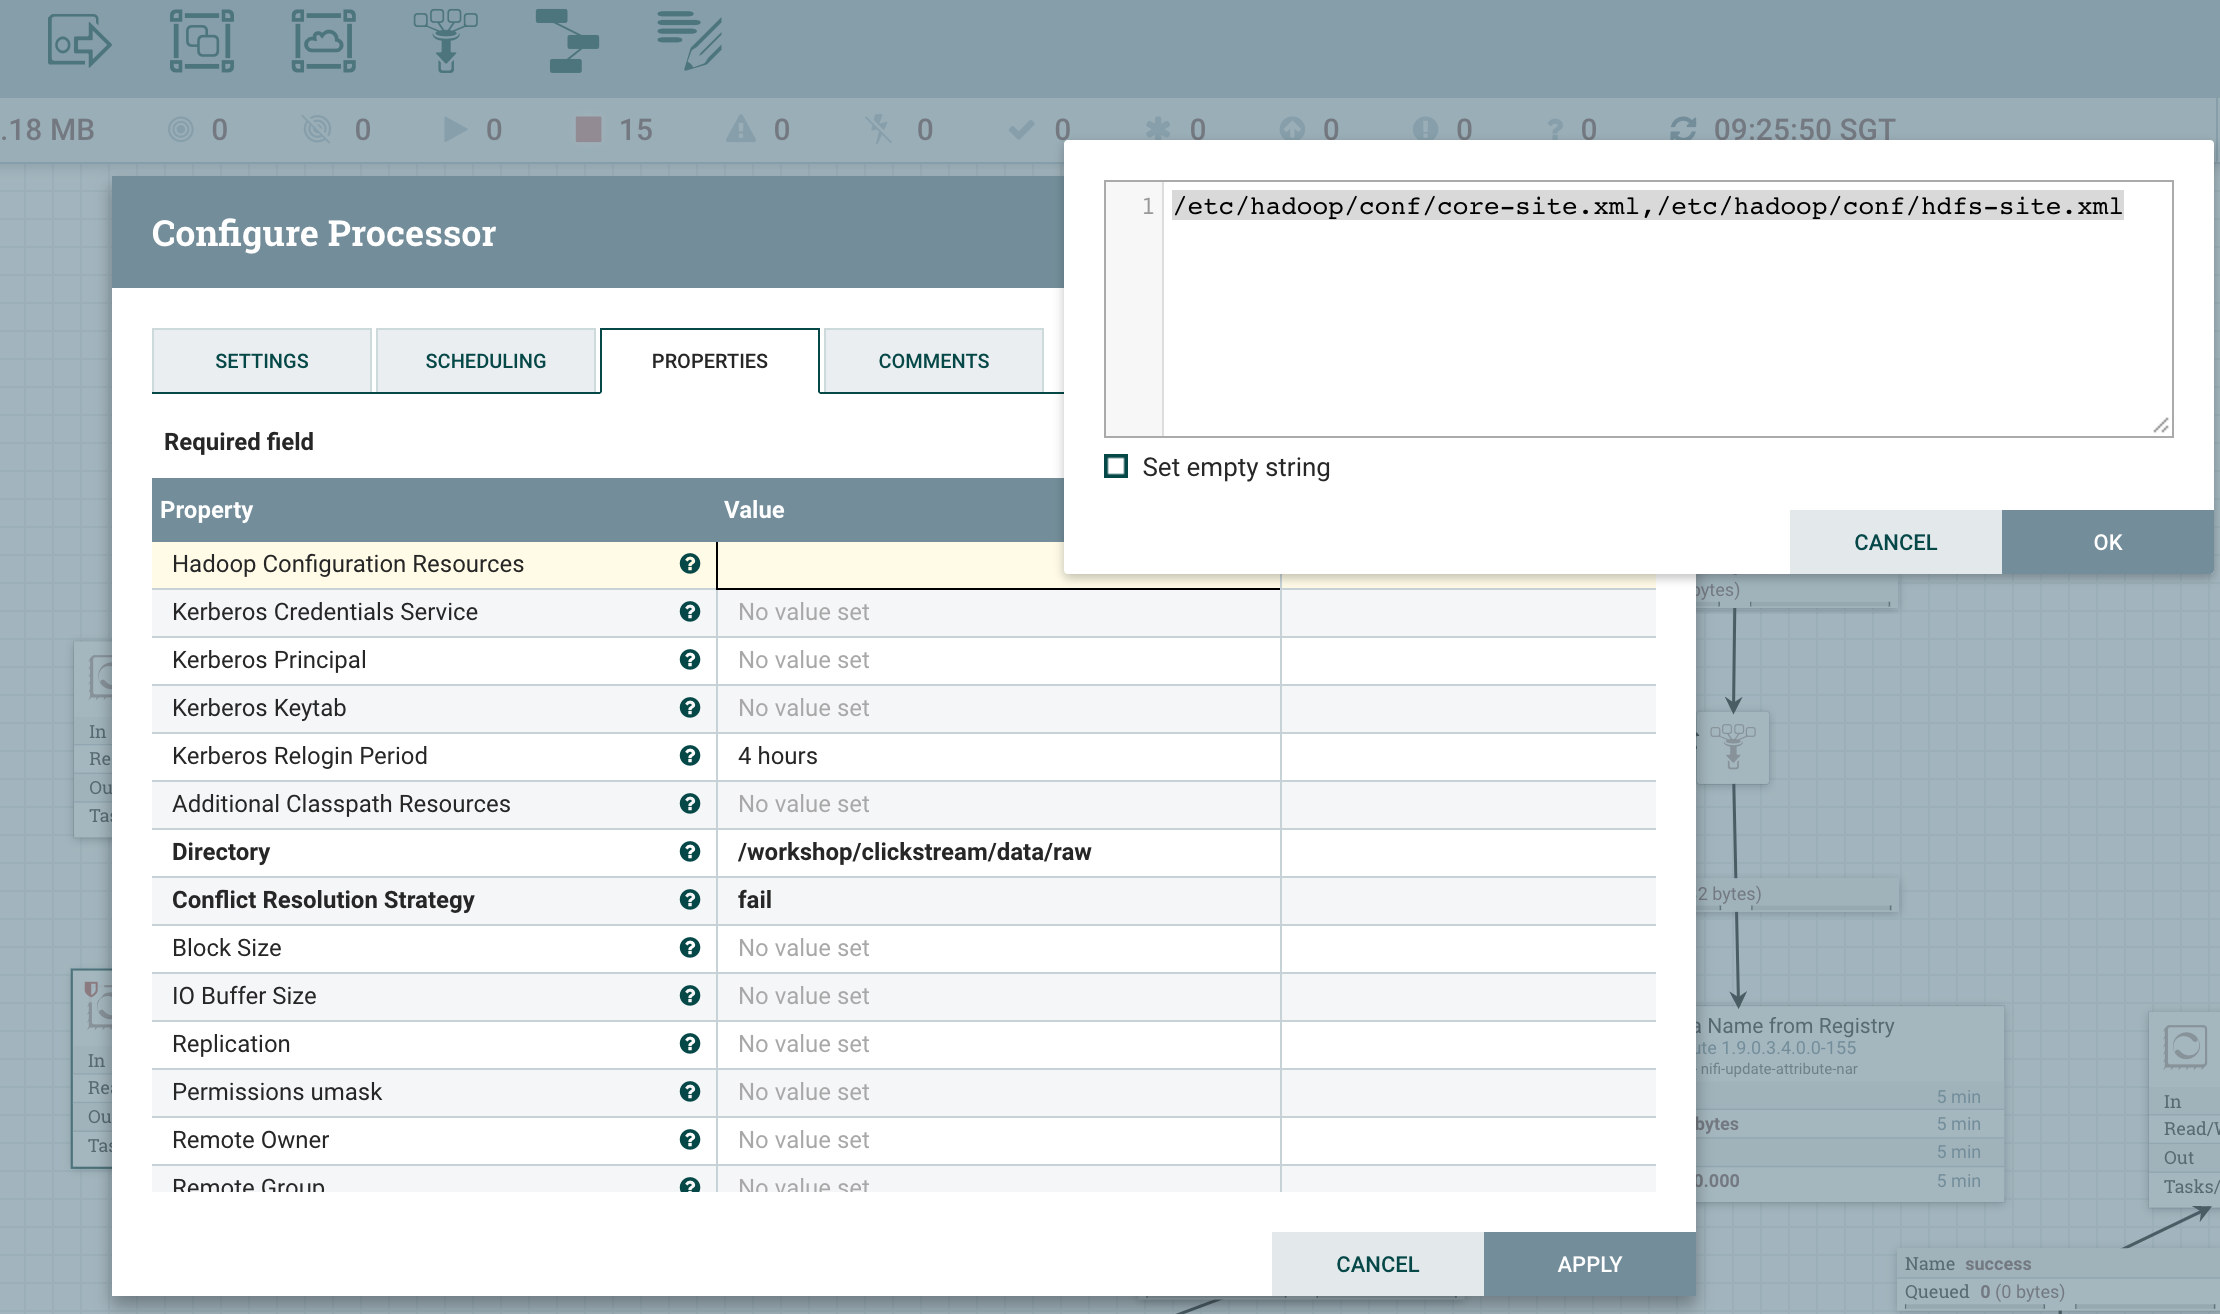Open help for Kerberos Relogin Period
Image resolution: width=2220 pixels, height=1314 pixels.
[689, 756]
